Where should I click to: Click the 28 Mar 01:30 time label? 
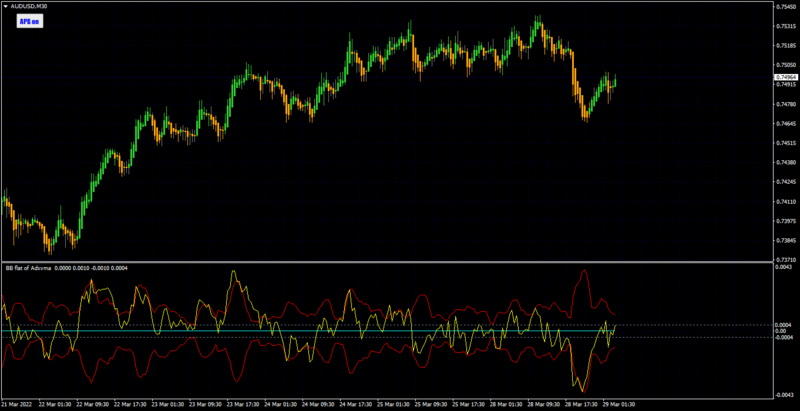point(506,403)
